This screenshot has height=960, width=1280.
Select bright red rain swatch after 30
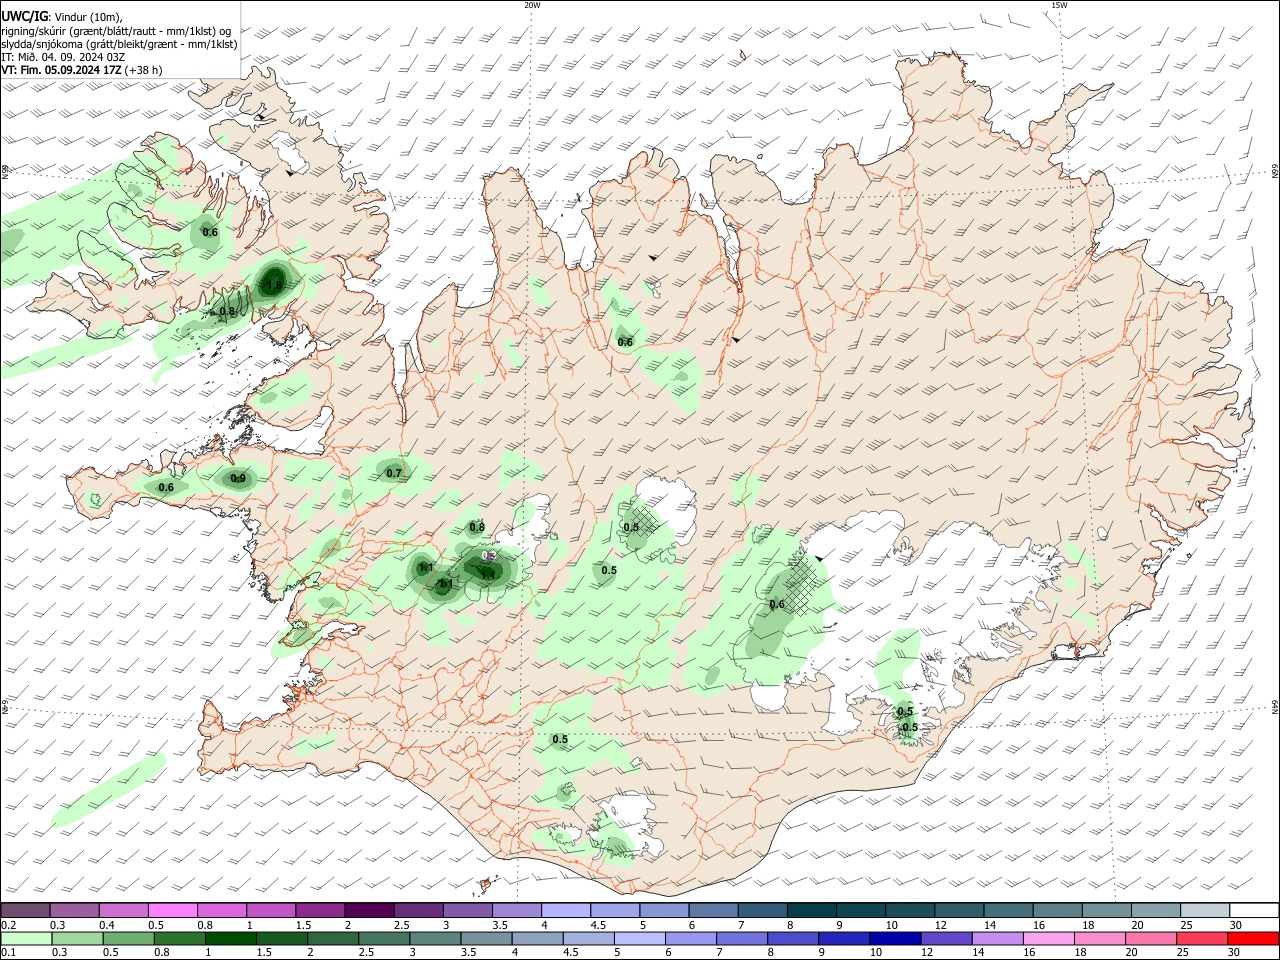pos(1254,938)
